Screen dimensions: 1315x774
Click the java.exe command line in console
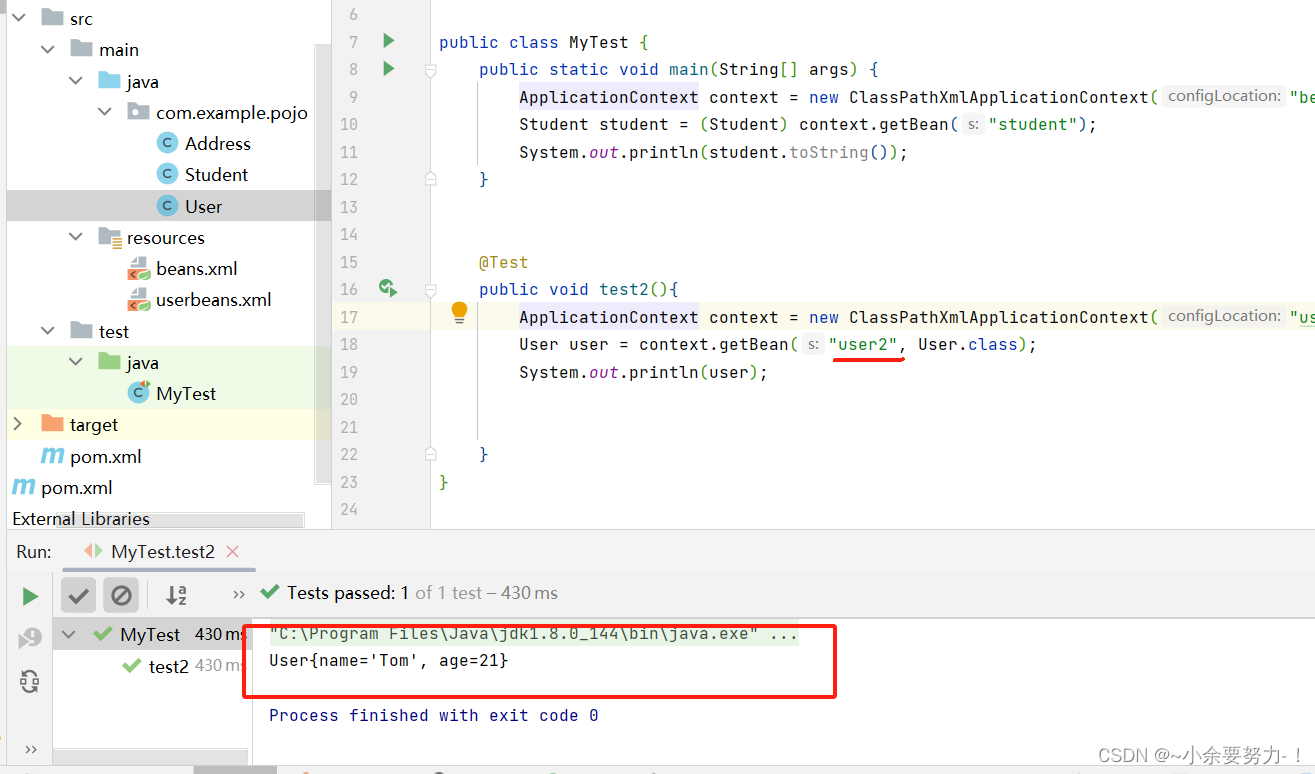click(533, 634)
